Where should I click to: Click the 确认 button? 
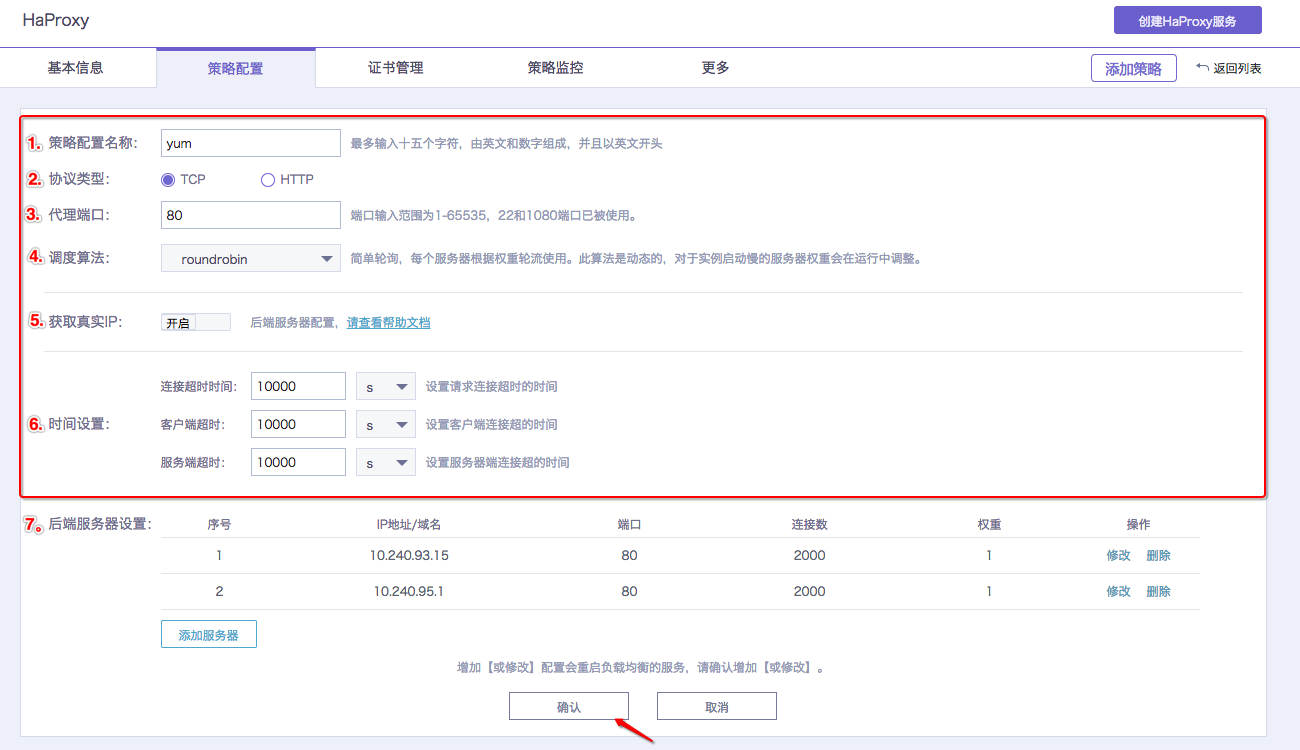569,706
